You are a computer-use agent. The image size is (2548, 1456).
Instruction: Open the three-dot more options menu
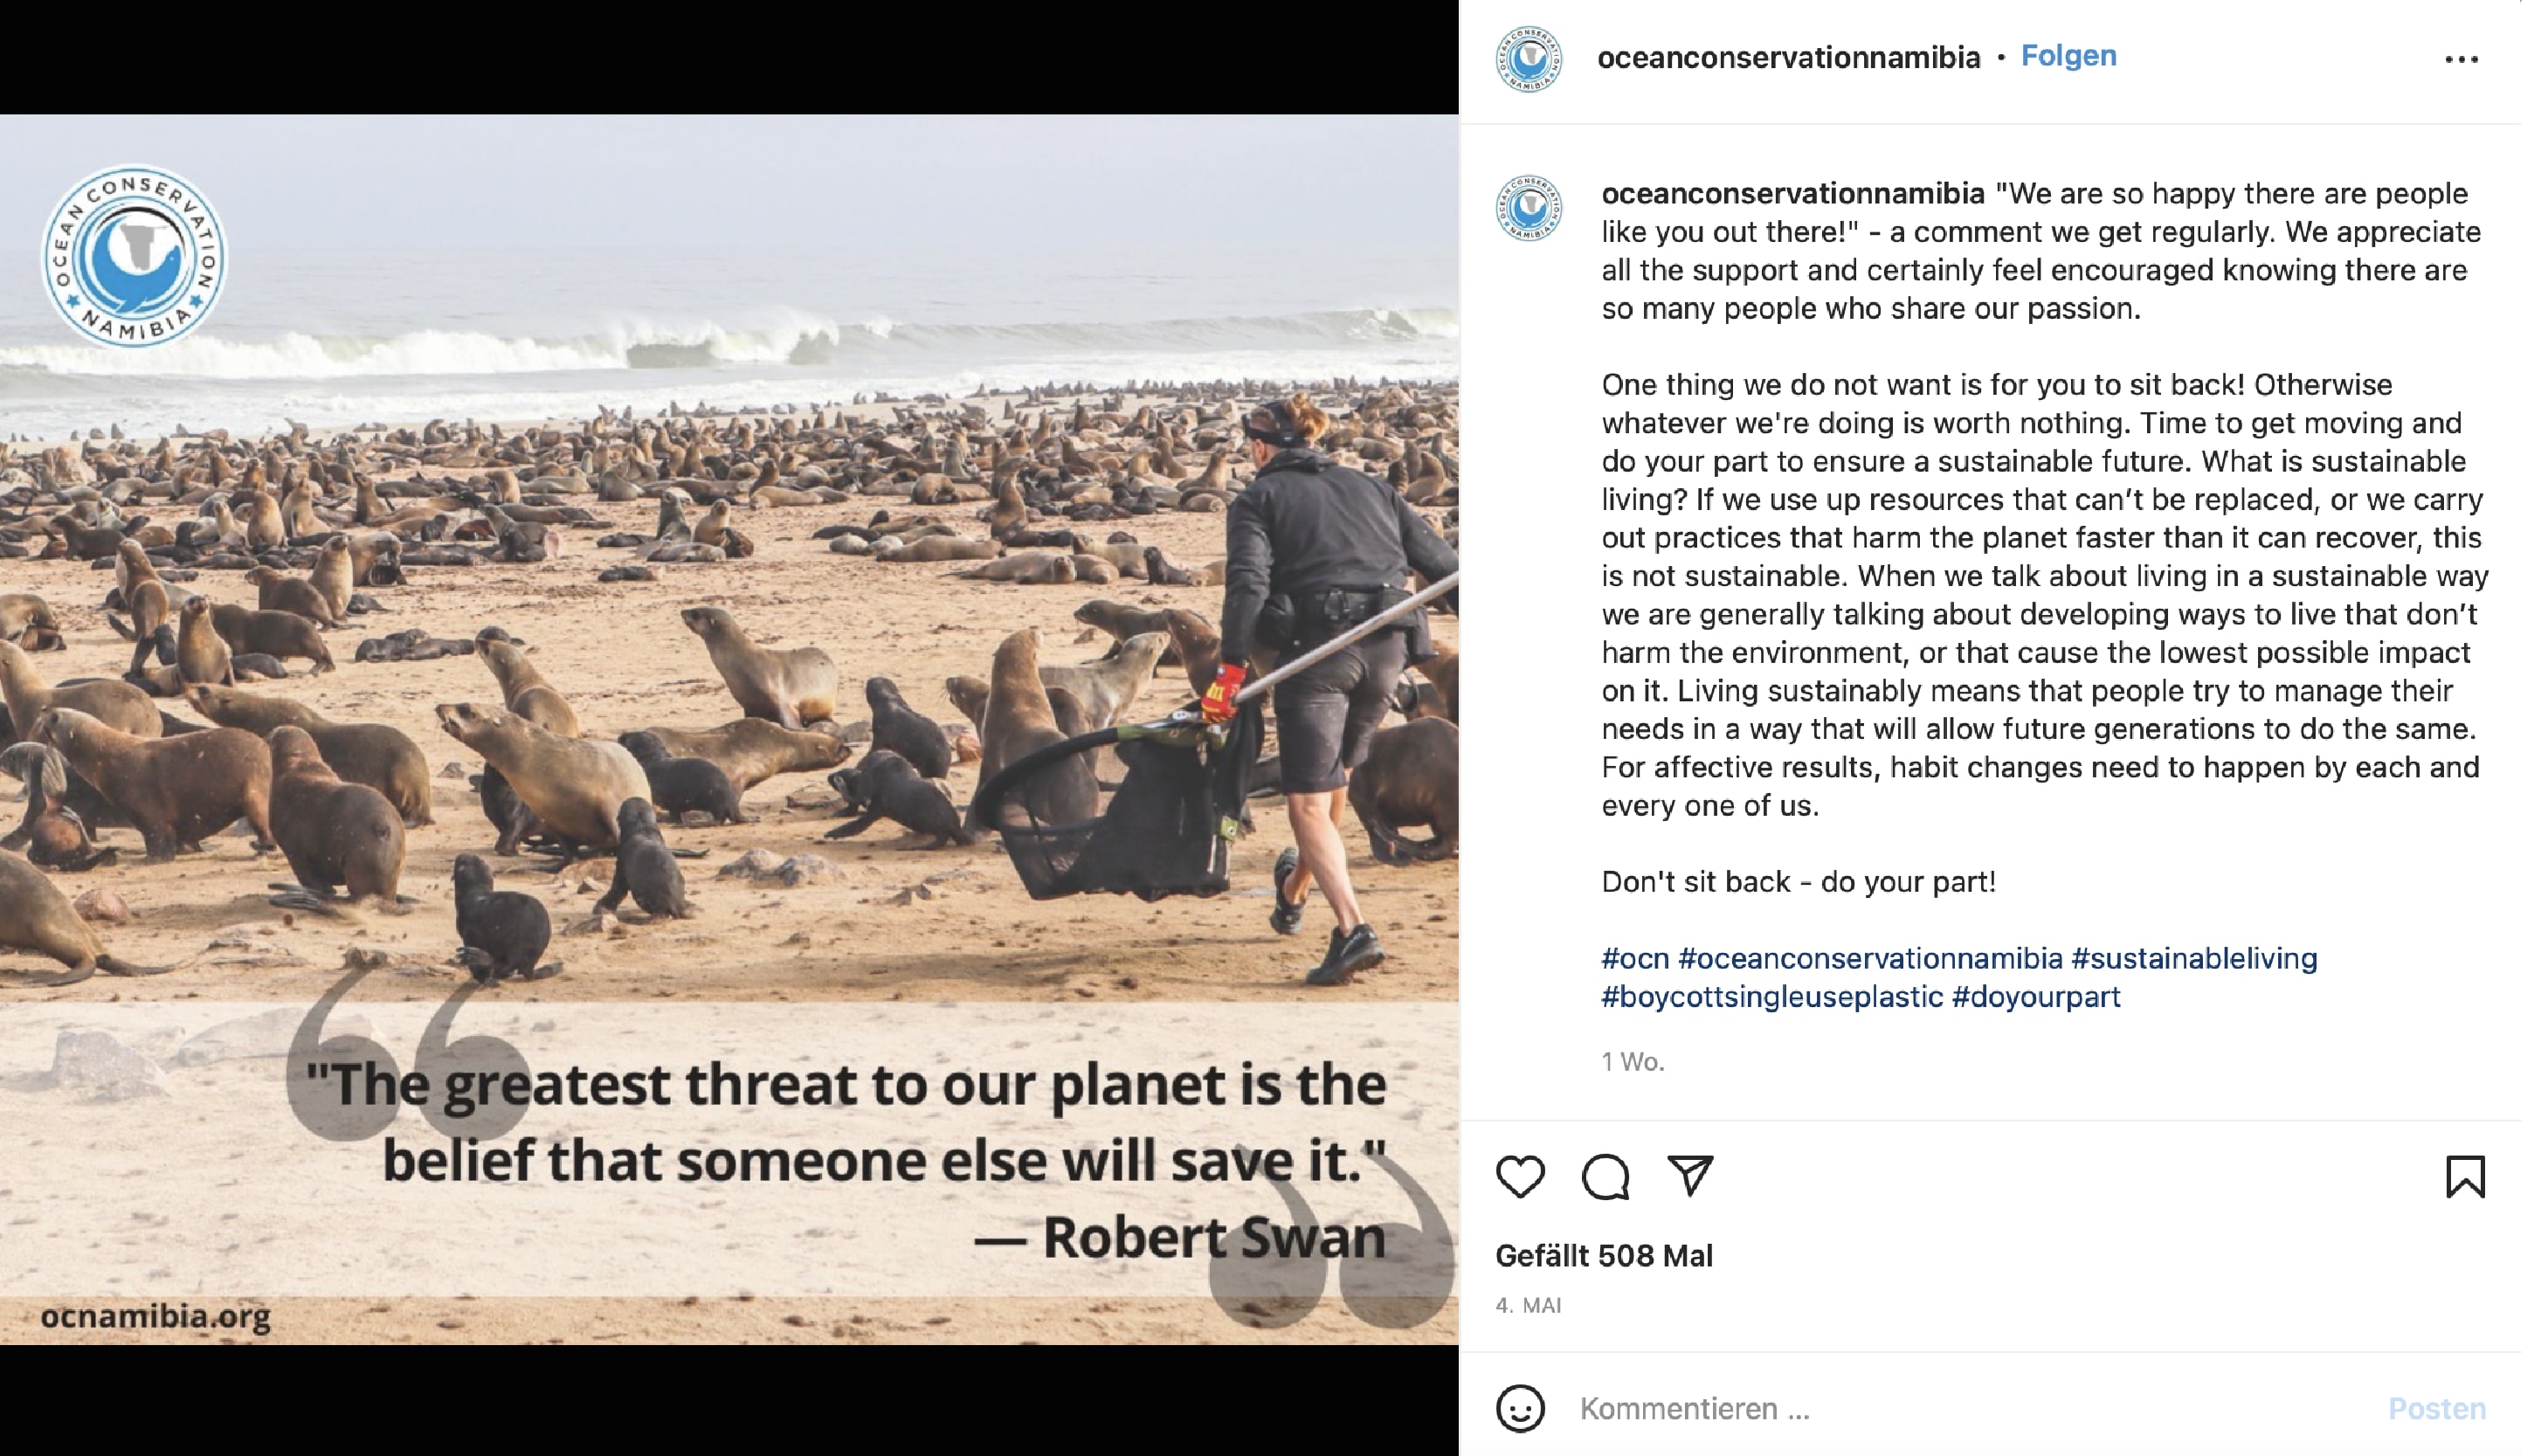coord(2461,59)
